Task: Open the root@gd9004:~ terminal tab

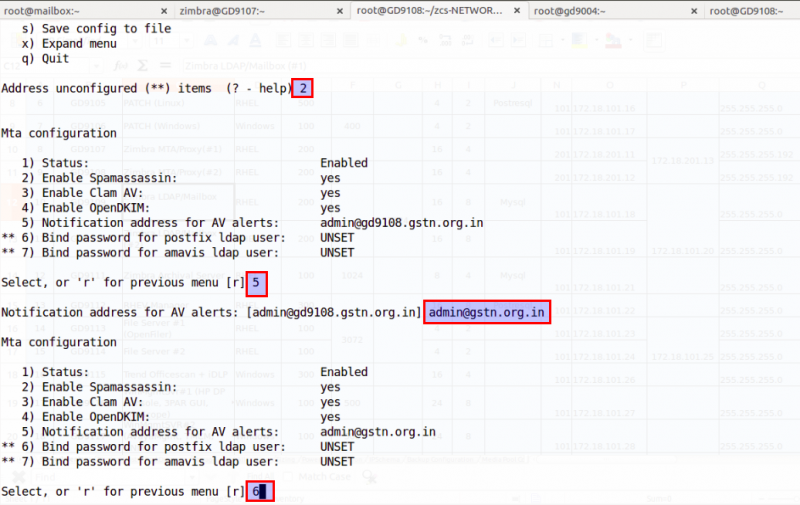Action: tap(615, 10)
